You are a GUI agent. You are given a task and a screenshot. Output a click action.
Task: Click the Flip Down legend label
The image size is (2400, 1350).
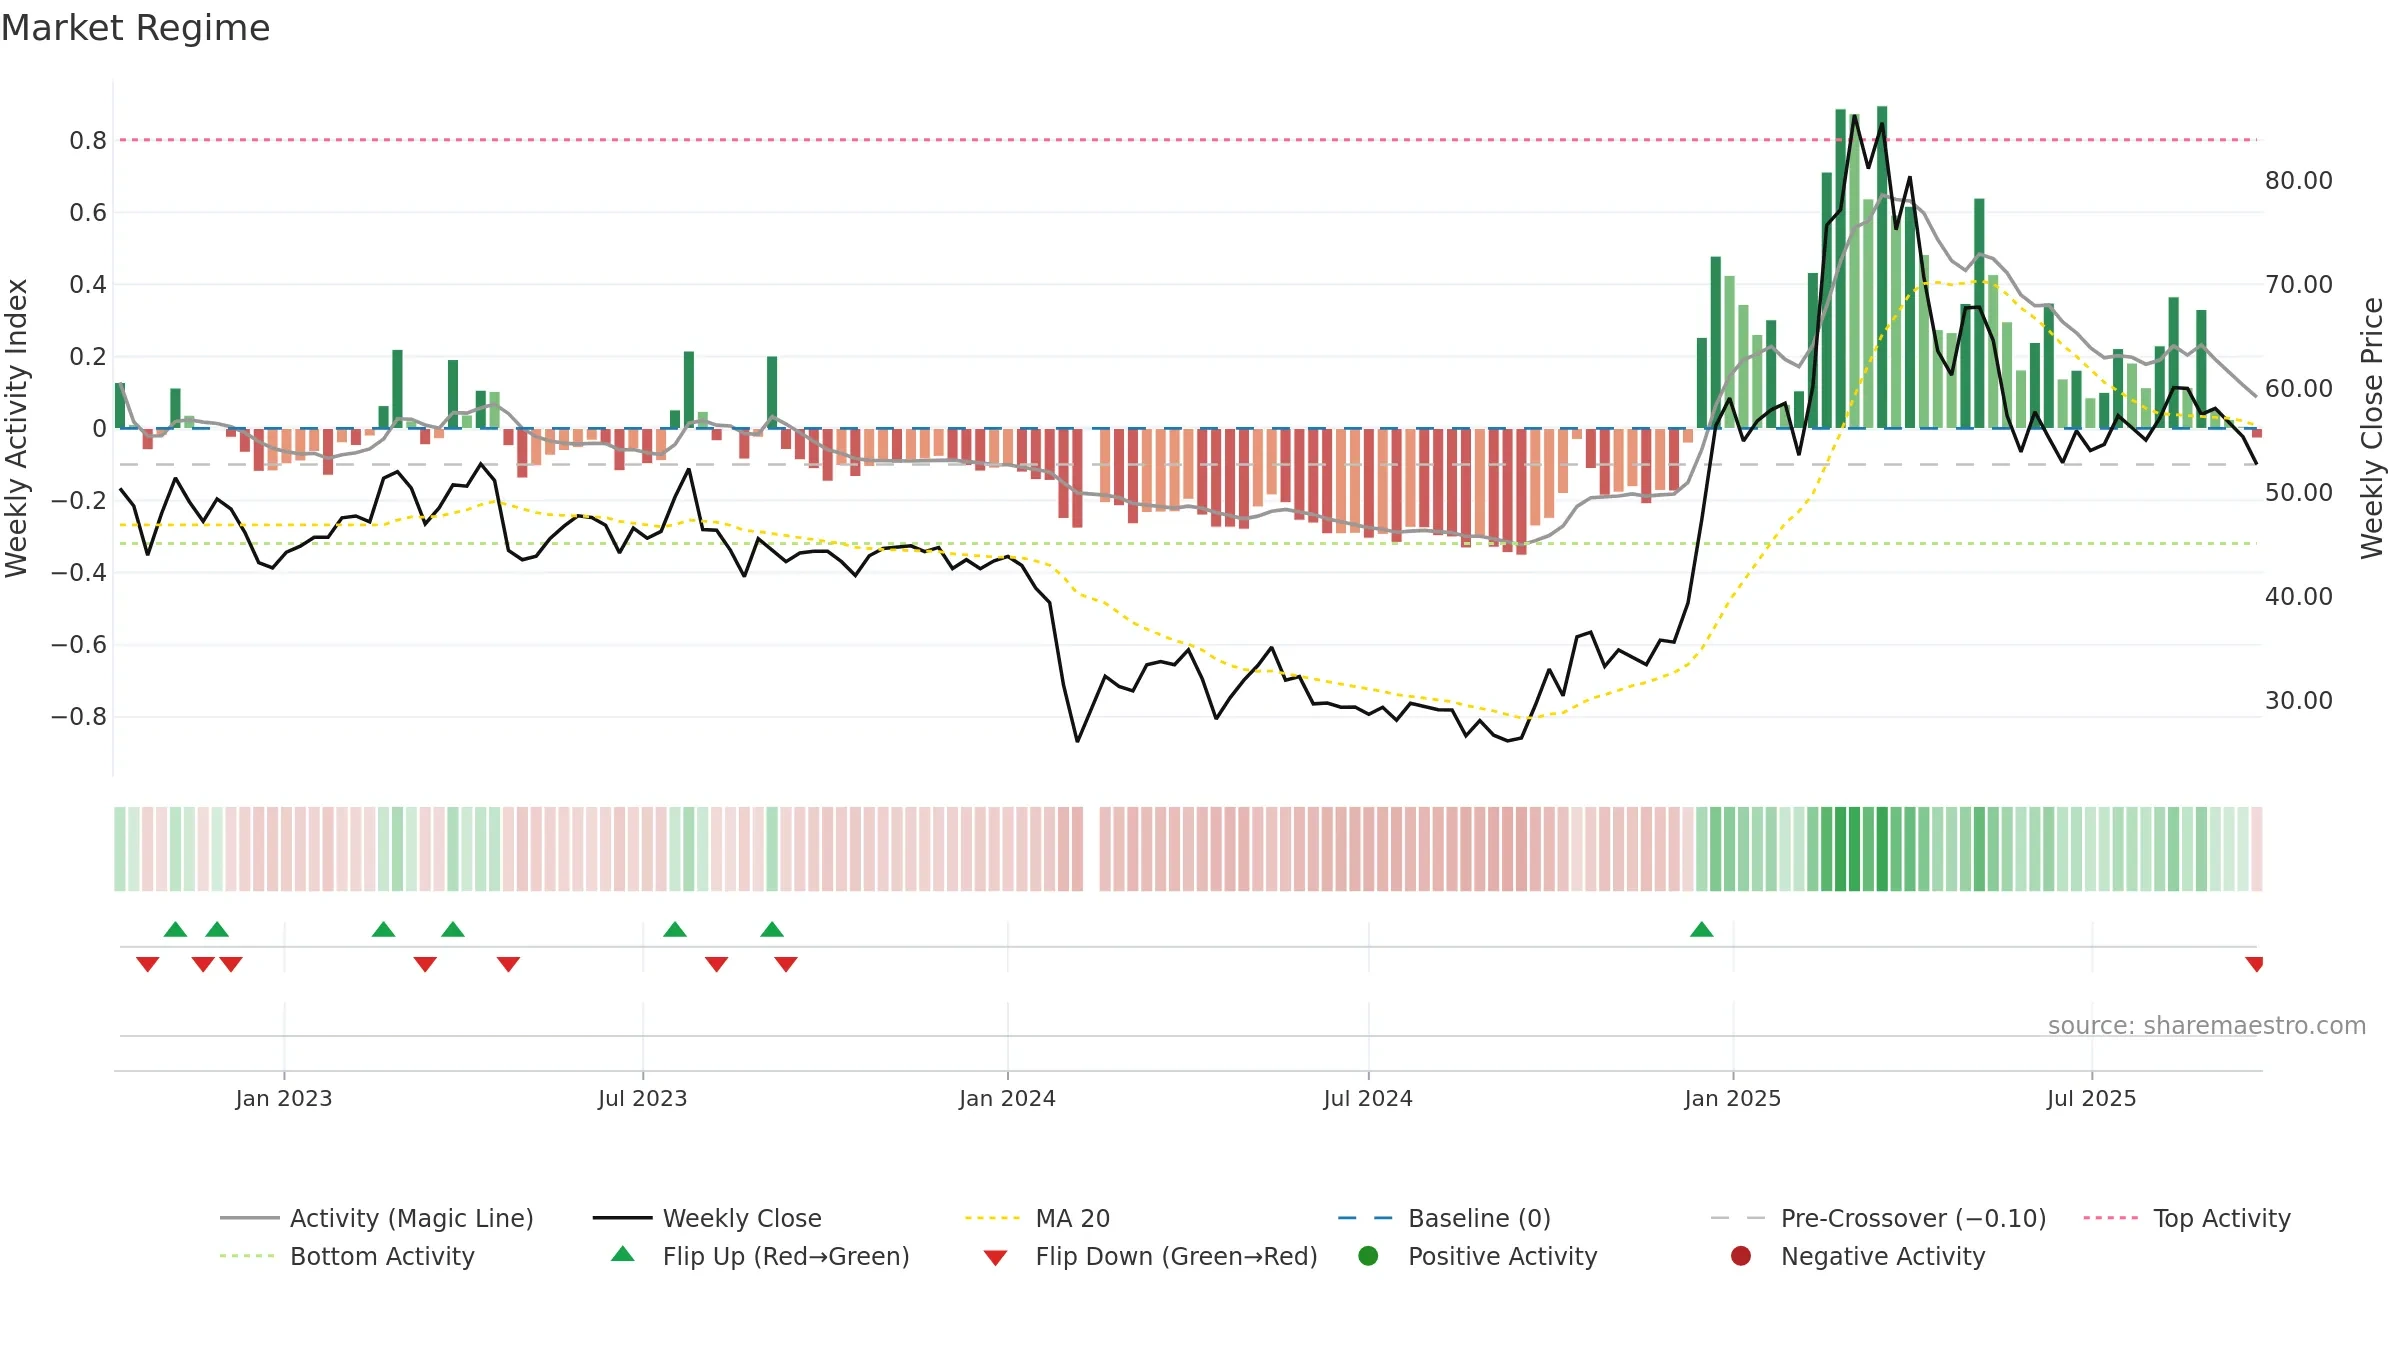(1176, 1256)
